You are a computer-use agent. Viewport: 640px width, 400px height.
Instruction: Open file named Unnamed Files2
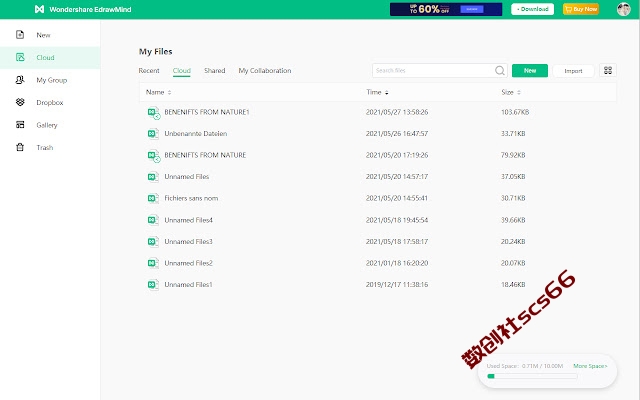(188, 263)
